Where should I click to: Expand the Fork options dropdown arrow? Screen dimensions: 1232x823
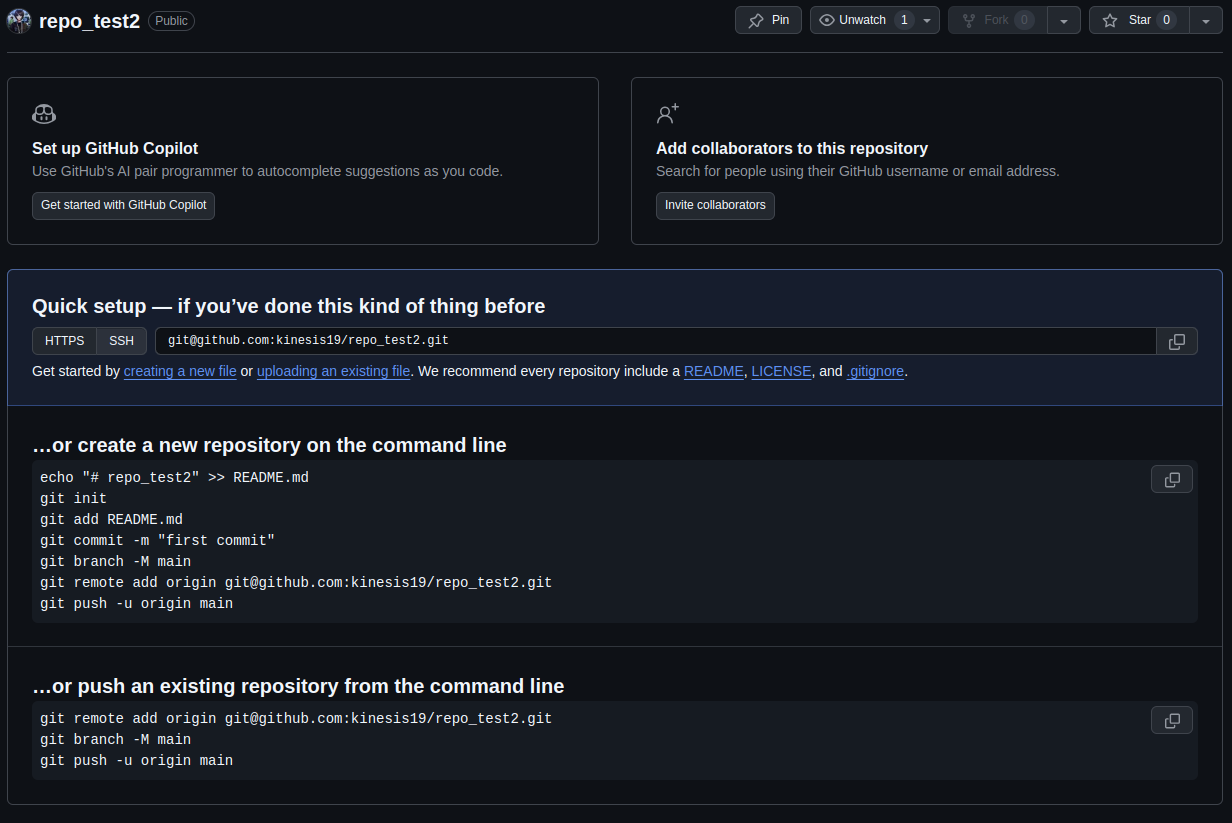[x=1064, y=20]
